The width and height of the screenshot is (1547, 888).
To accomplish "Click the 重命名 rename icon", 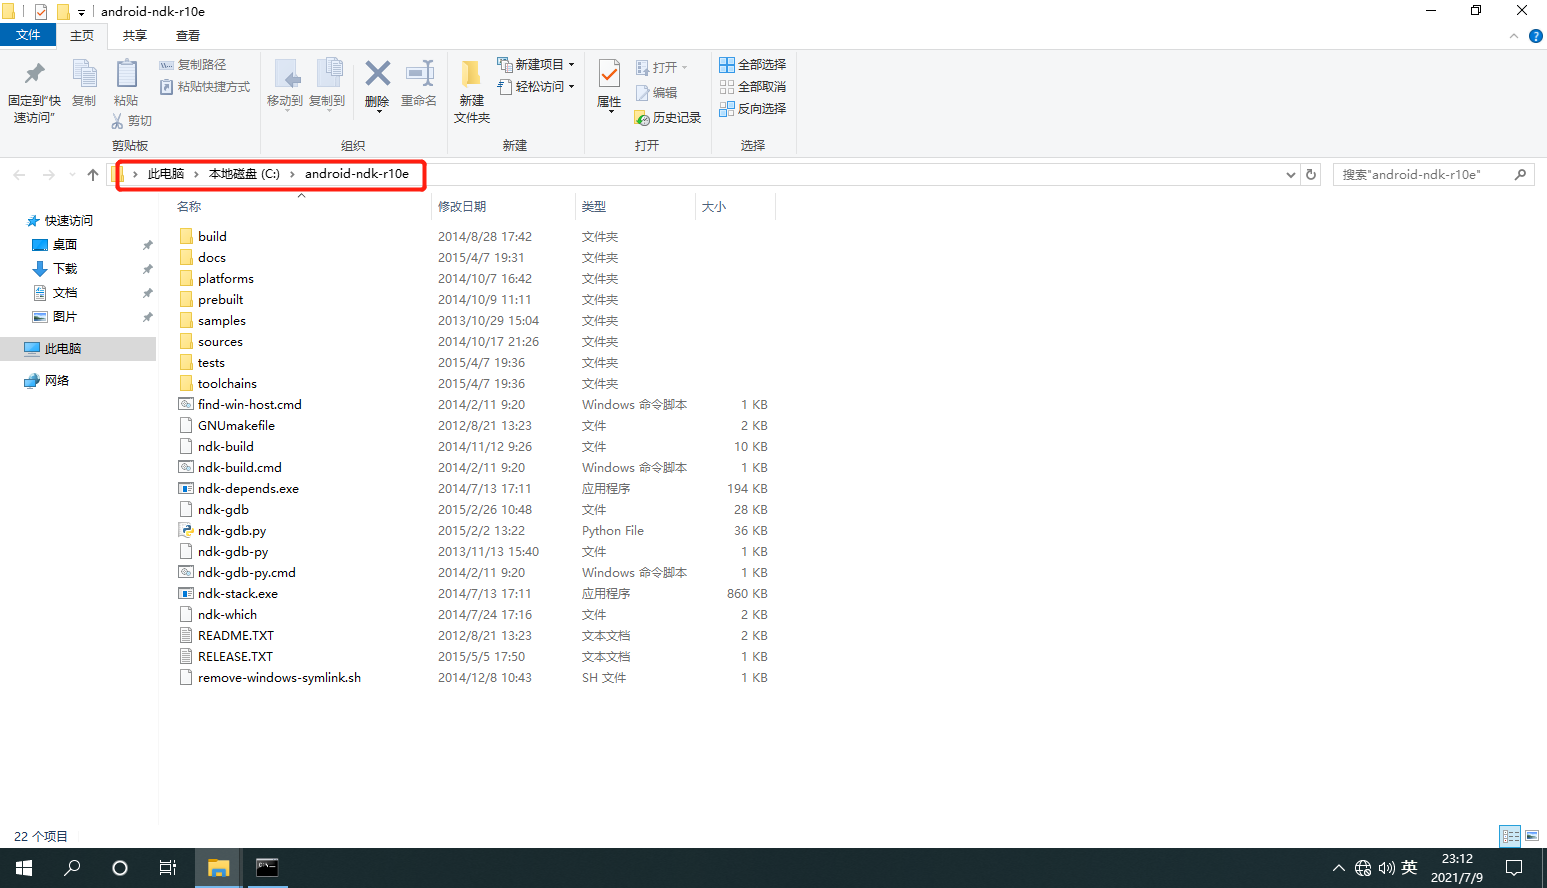I will tap(419, 74).
